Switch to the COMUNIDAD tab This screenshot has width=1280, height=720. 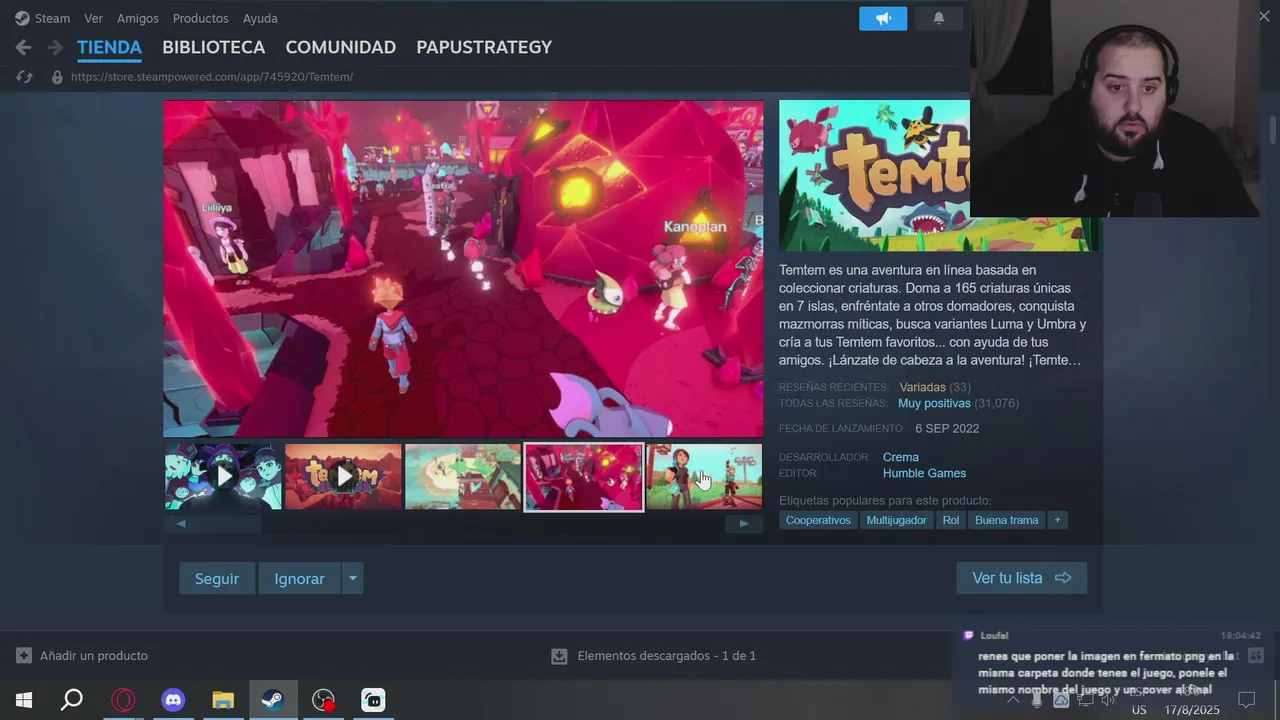pos(340,47)
